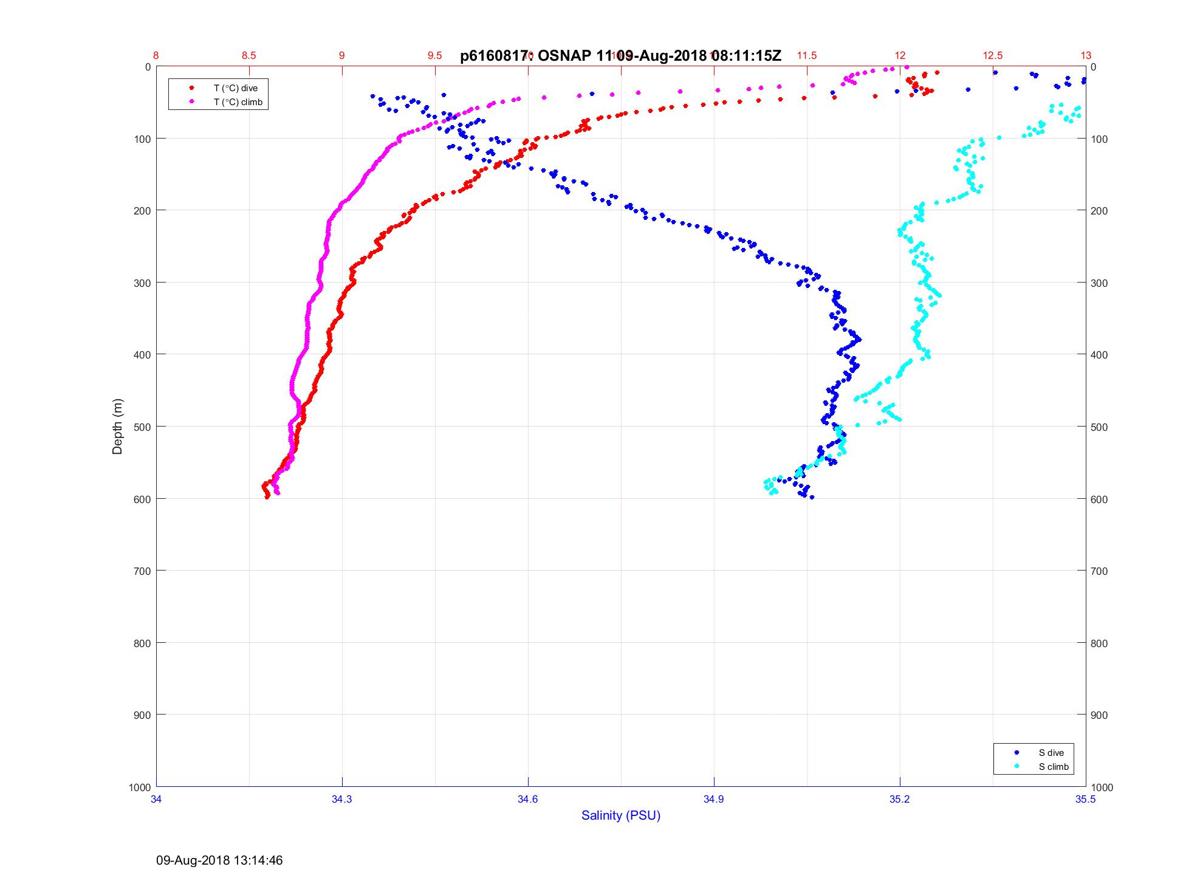Select the 'S climb' legend entry
The width and height of the screenshot is (1200, 885).
(x=1054, y=766)
